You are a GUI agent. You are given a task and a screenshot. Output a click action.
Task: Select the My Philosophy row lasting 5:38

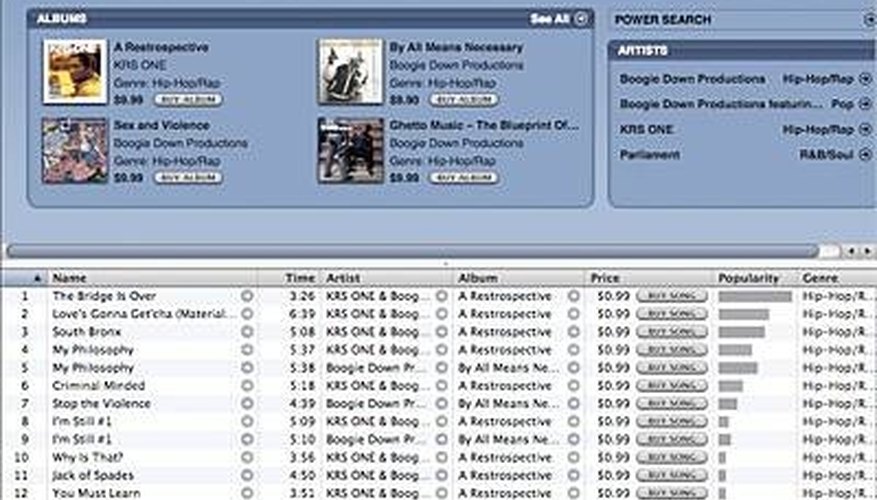click(438, 368)
